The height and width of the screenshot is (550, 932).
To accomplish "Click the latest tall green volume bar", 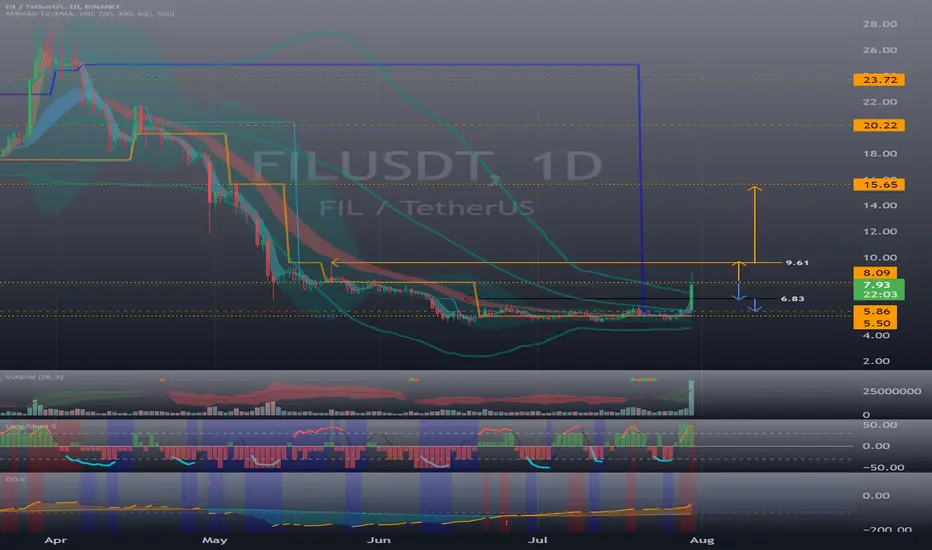I will click(x=691, y=397).
